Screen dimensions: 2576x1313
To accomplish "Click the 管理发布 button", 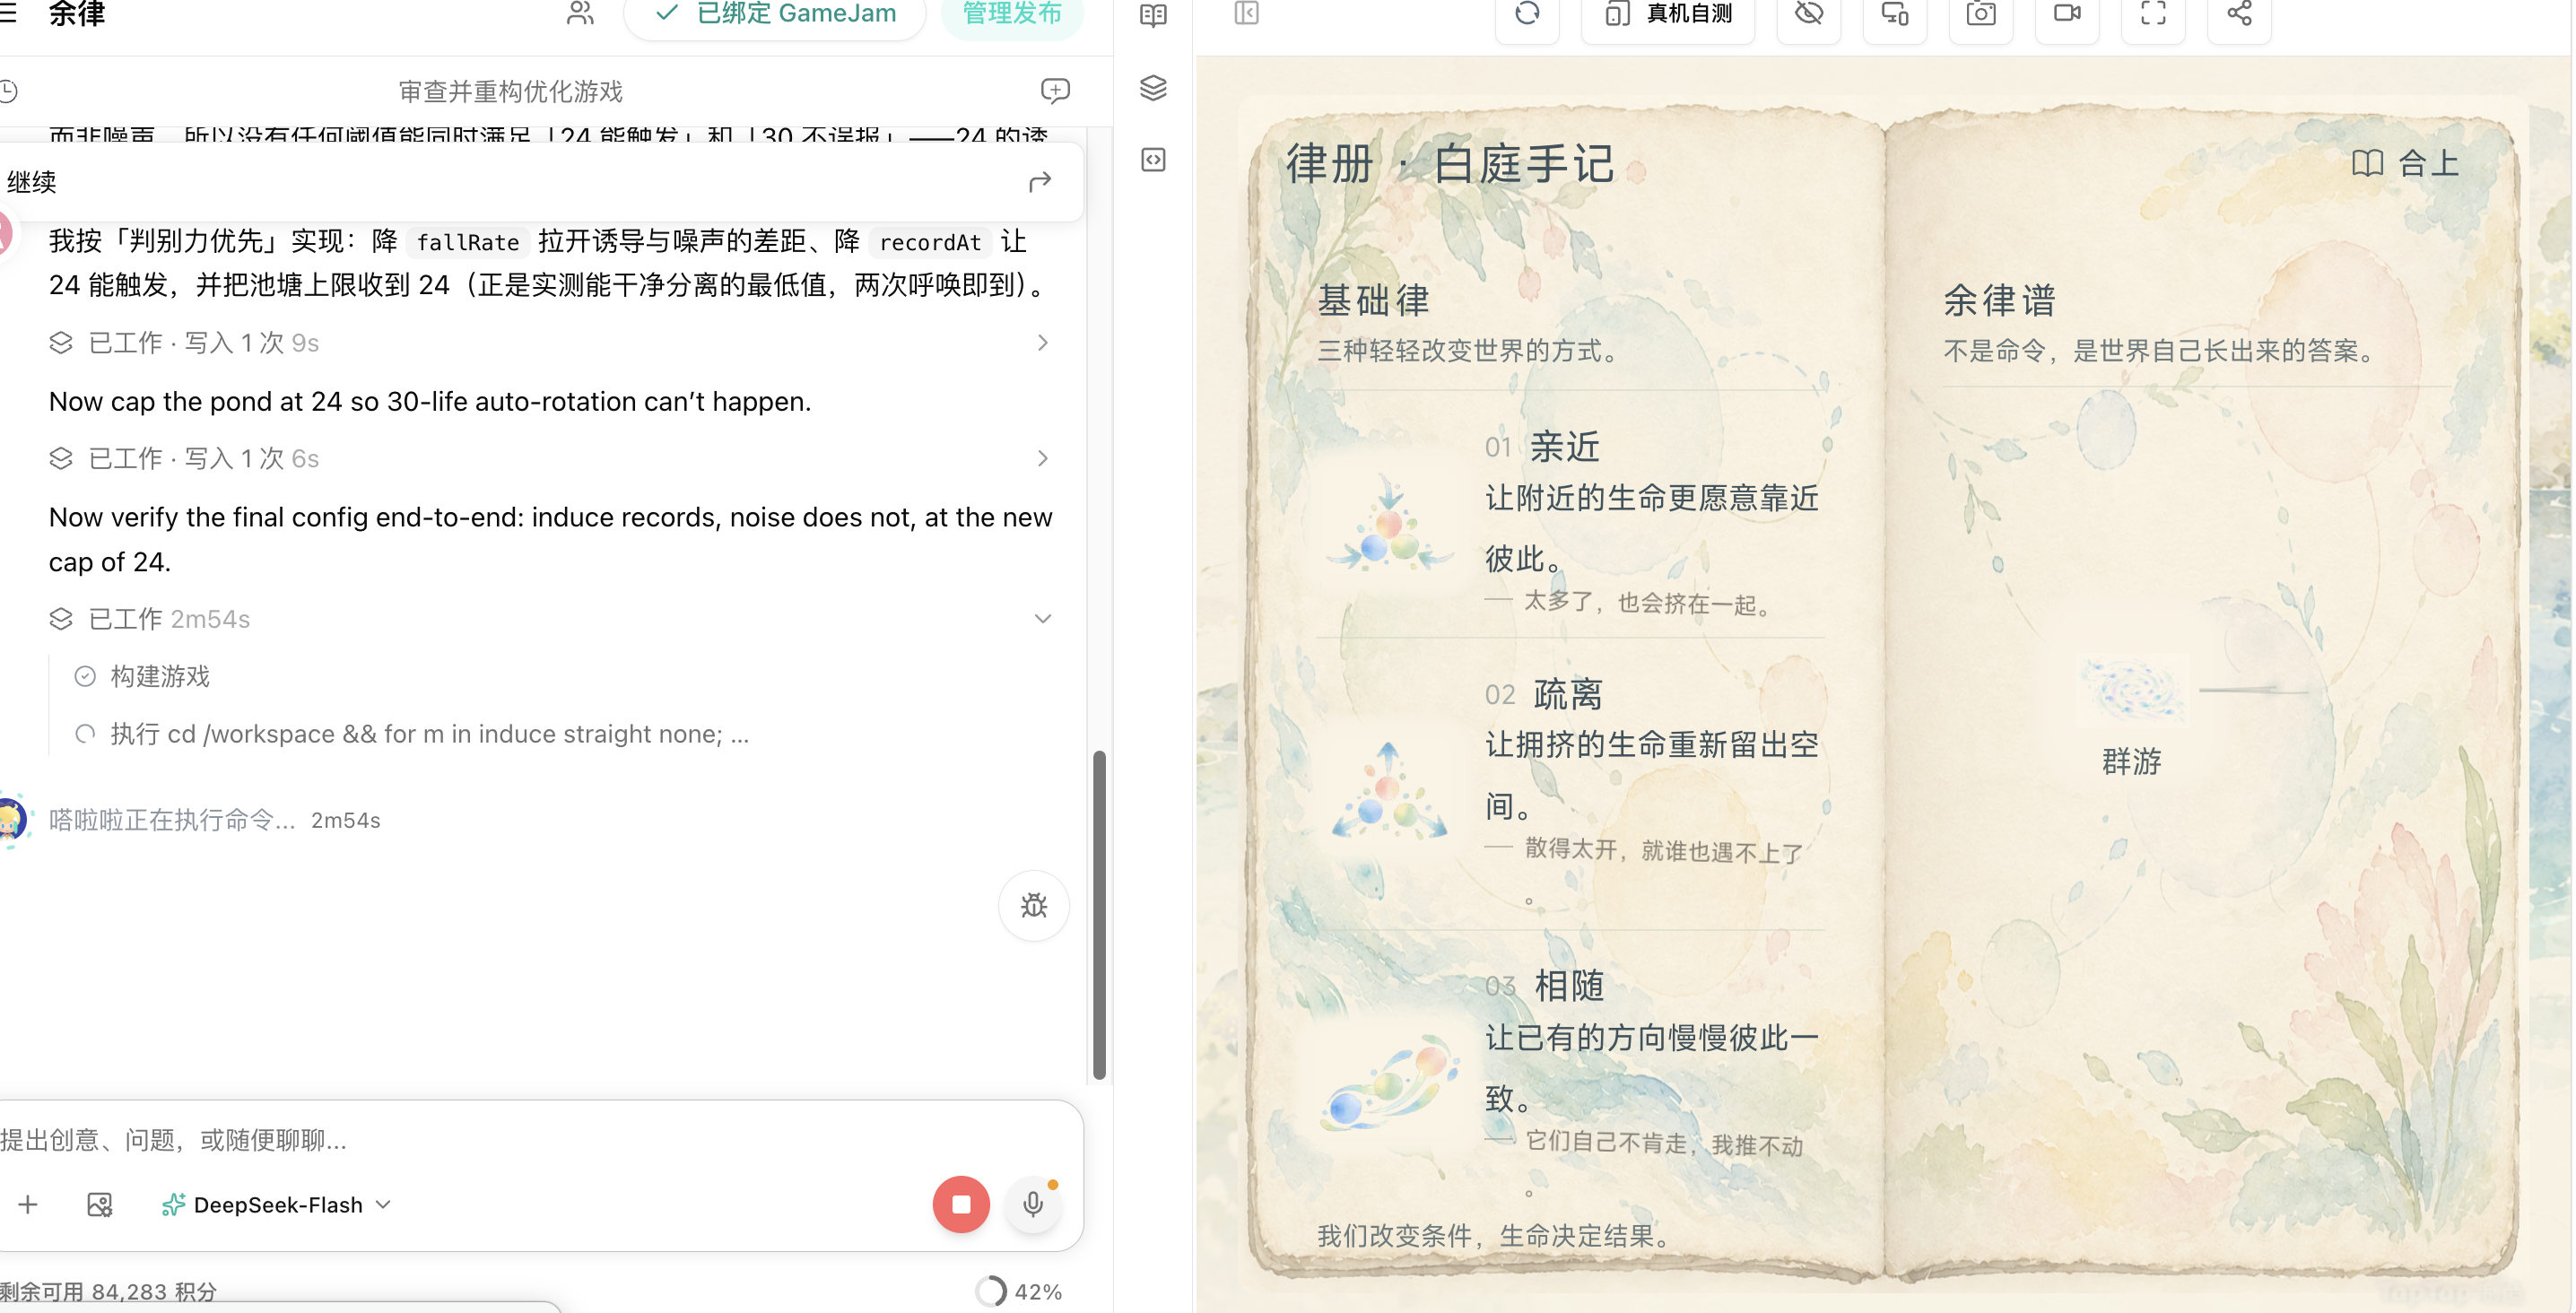I will point(1011,14).
